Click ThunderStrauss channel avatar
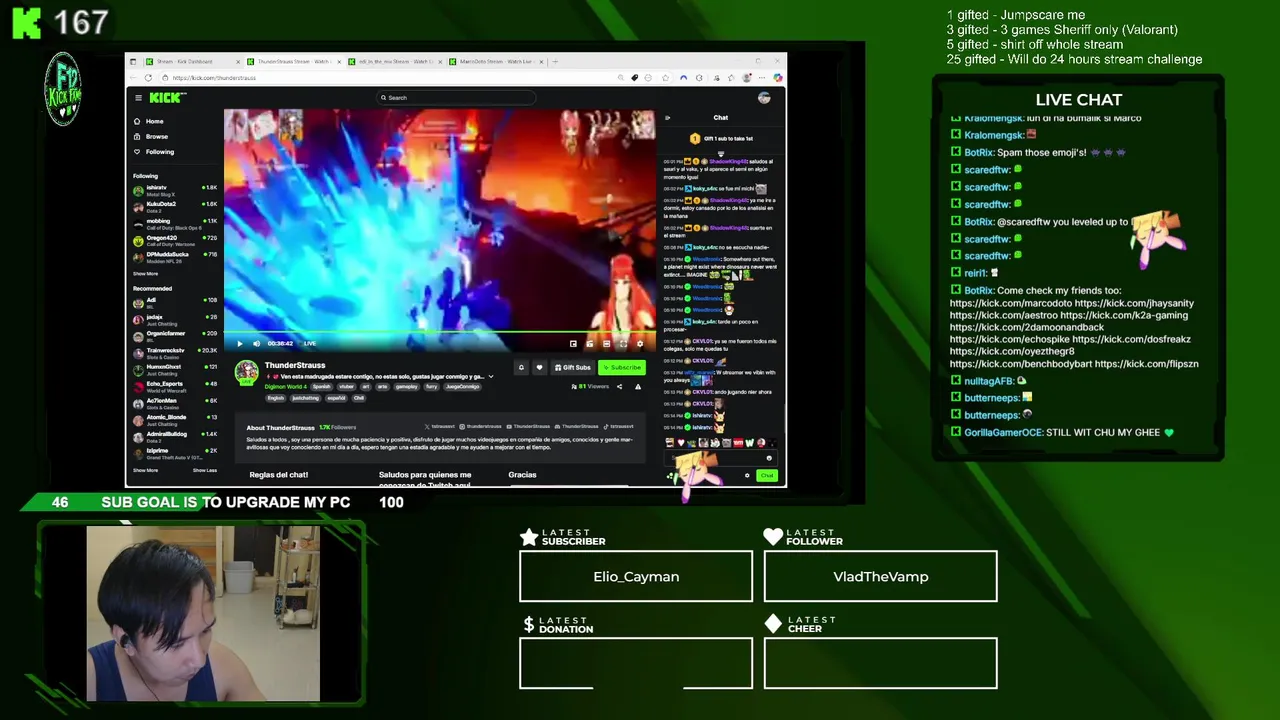 pyautogui.click(x=246, y=372)
